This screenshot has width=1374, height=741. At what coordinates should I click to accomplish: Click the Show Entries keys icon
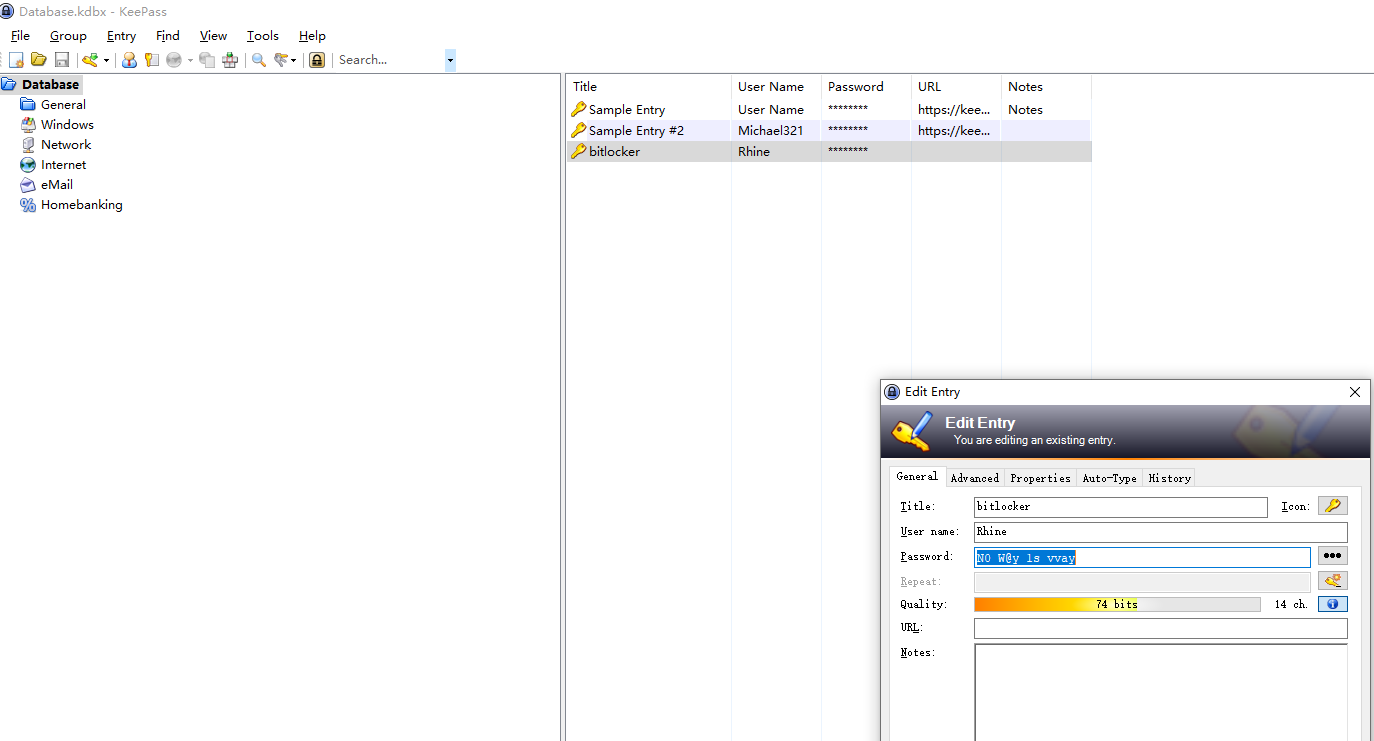(x=282, y=60)
